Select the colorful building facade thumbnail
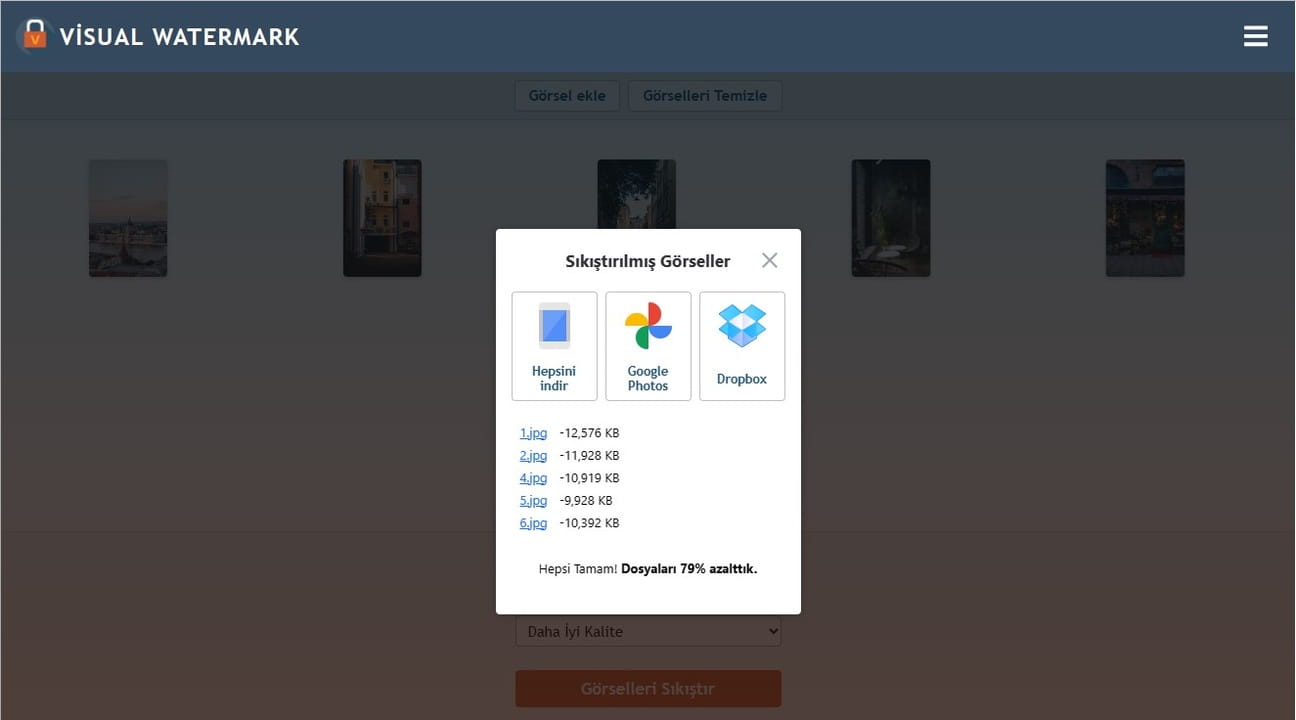Viewport: 1296px width, 720px height. (382, 218)
